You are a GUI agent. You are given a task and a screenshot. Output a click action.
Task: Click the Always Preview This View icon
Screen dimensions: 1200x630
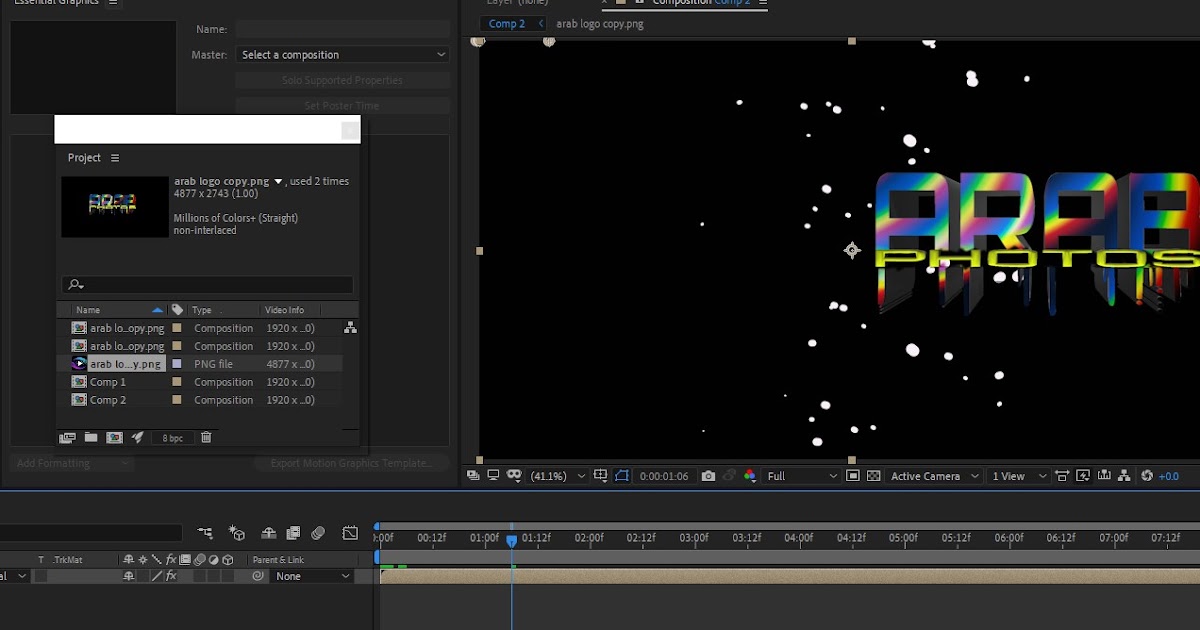pos(474,476)
